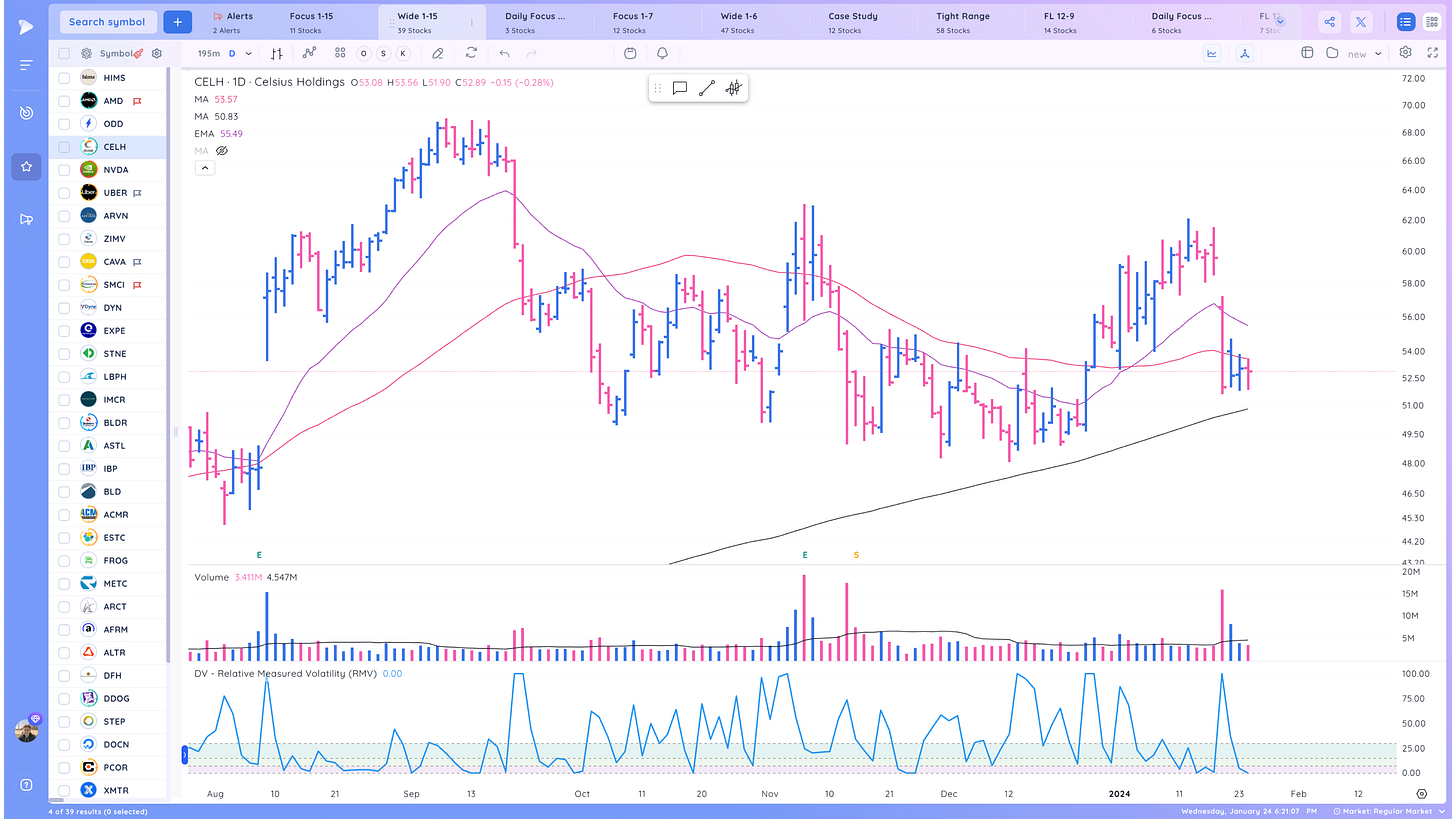Image resolution: width=1456 pixels, height=819 pixels.
Task: Undo the last chart action
Action: [x=505, y=53]
